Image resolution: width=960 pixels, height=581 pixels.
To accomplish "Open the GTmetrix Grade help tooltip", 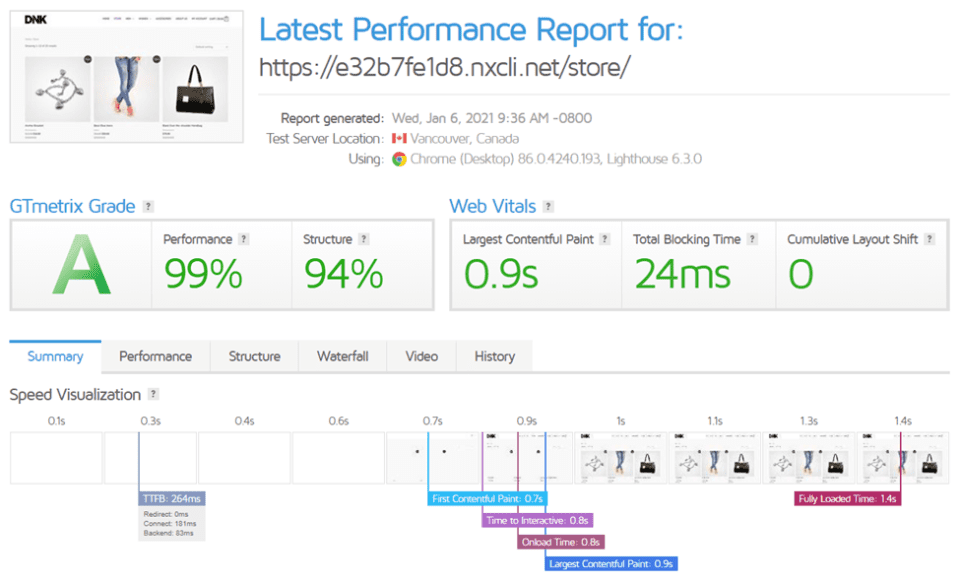I will tap(148, 206).
